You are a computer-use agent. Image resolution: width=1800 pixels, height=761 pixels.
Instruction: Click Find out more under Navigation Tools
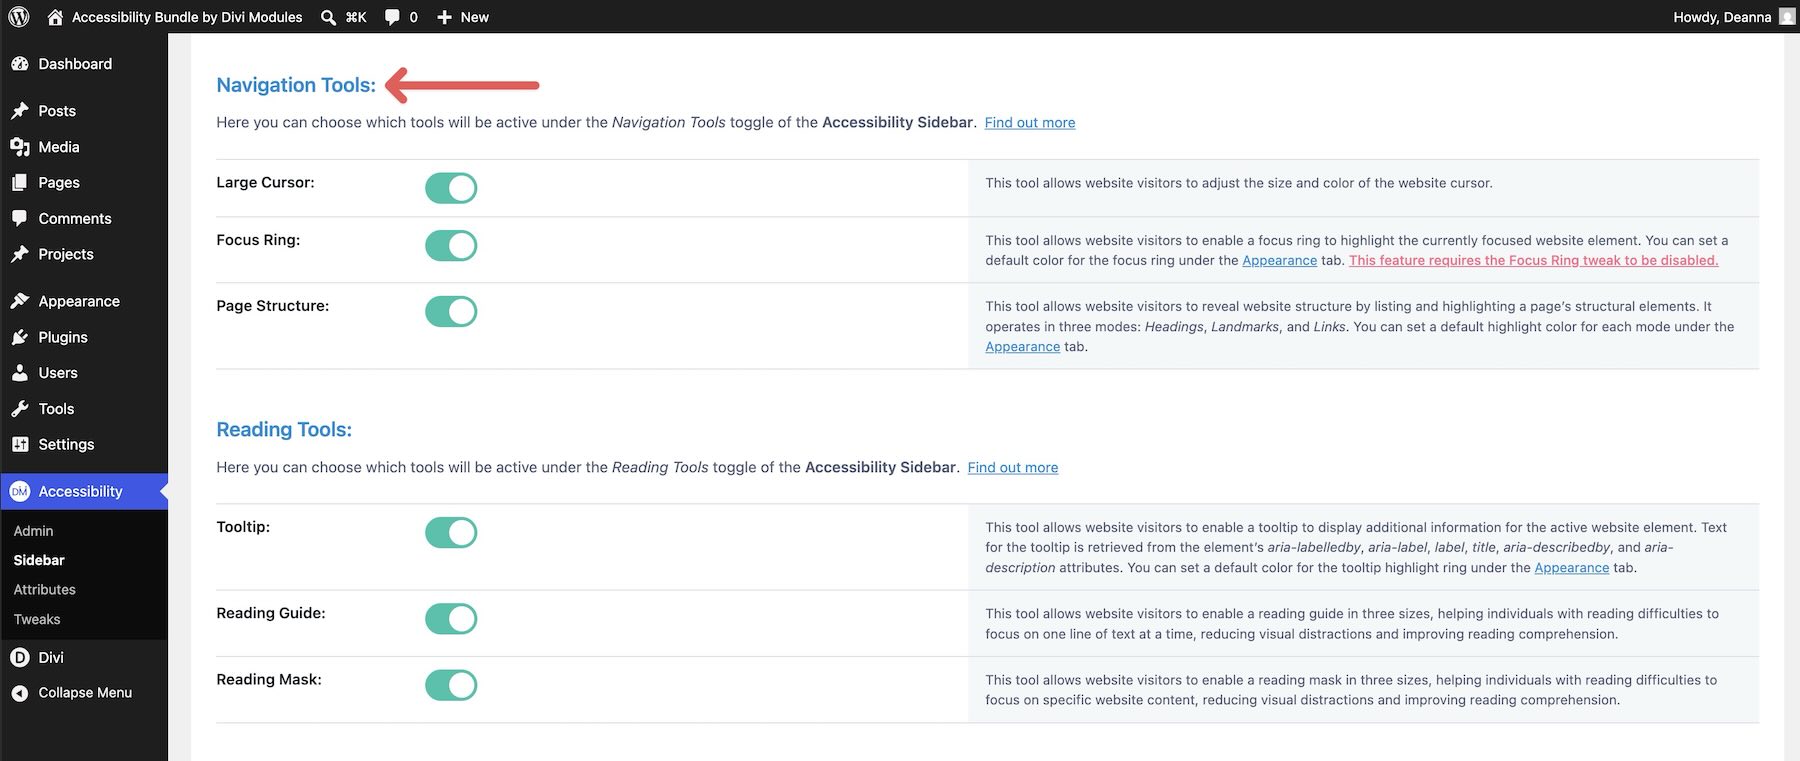tap(1030, 122)
